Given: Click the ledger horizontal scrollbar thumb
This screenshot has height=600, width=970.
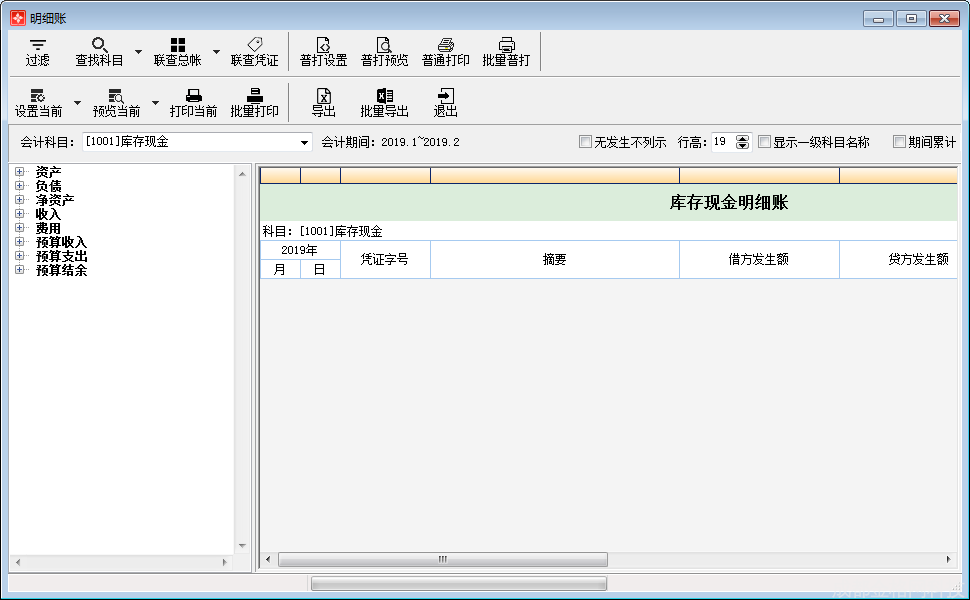Looking at the screenshot, I should [x=442, y=560].
